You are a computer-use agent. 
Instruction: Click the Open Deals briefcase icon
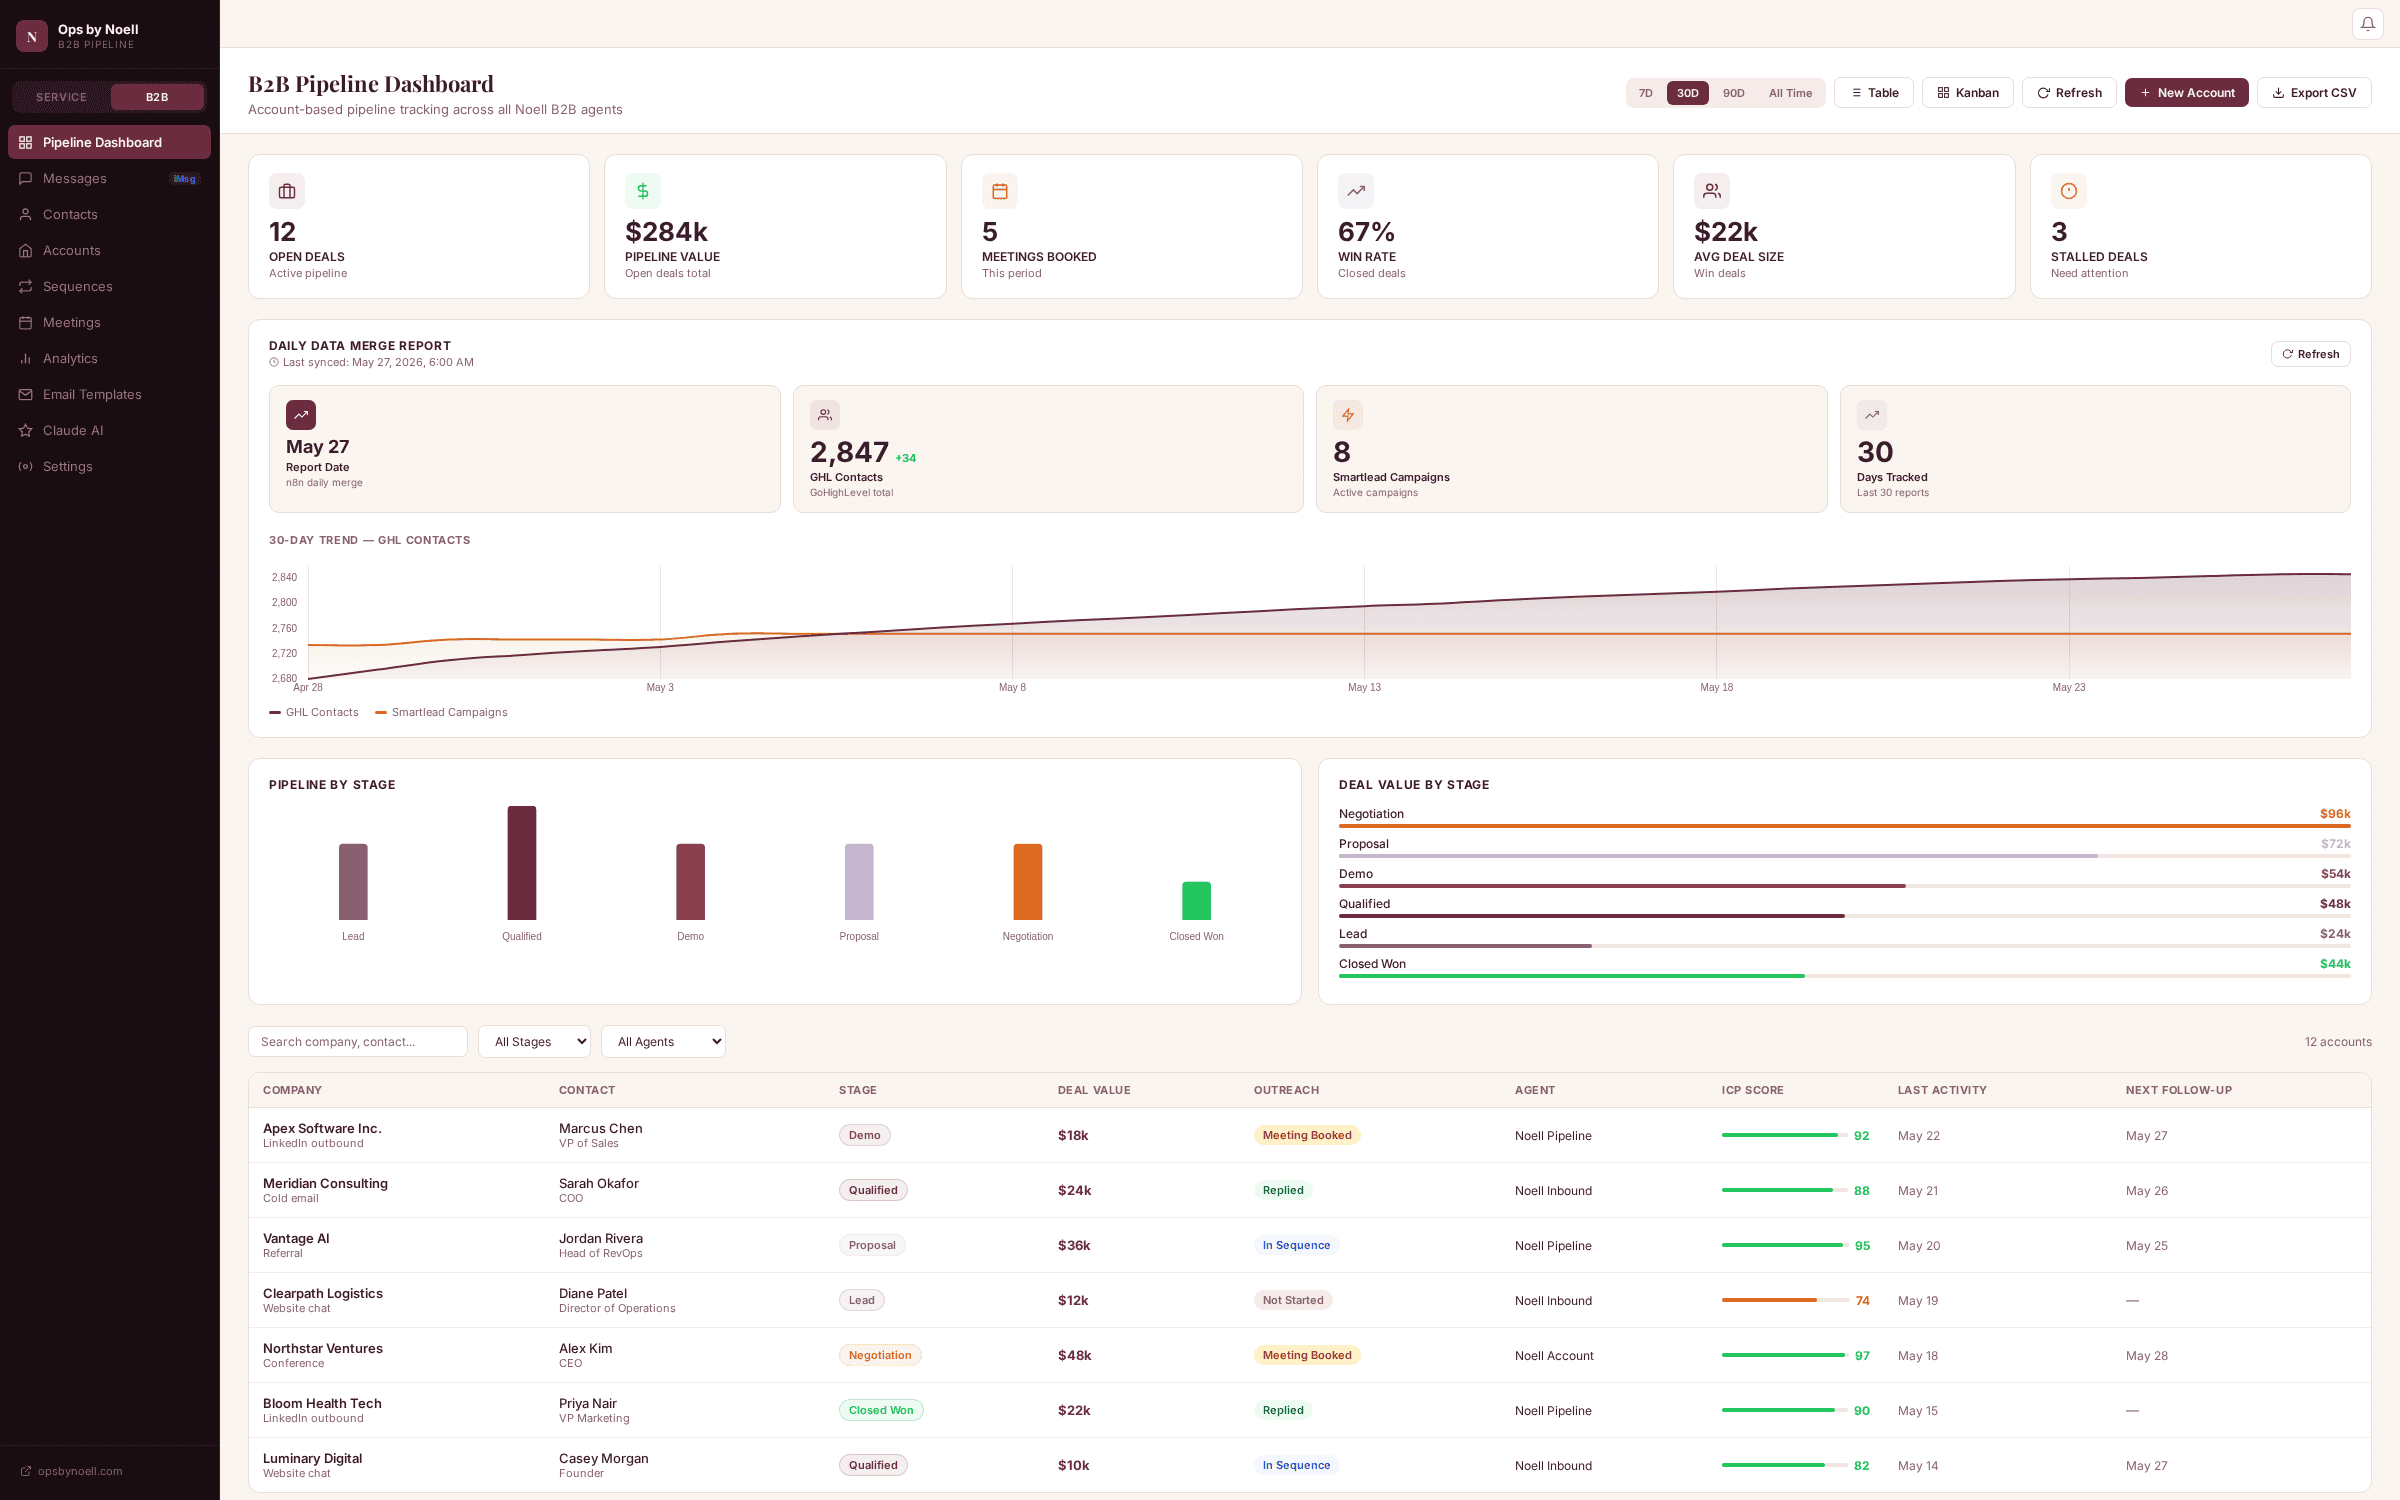pyautogui.click(x=287, y=191)
